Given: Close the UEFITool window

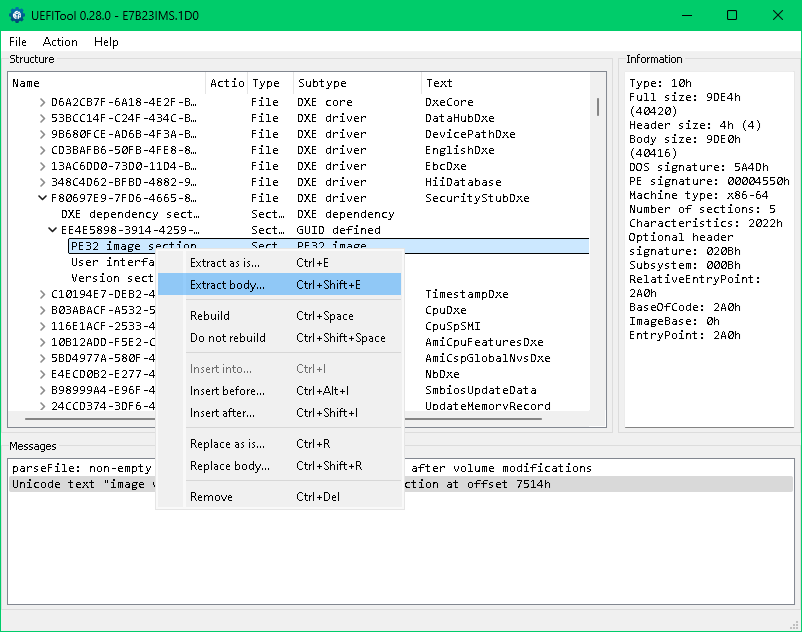Looking at the screenshot, I should click(777, 15).
